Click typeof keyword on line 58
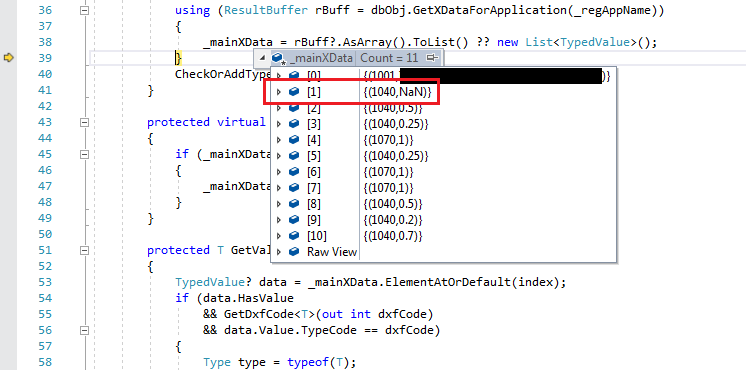746x370 pixels. click(308, 362)
